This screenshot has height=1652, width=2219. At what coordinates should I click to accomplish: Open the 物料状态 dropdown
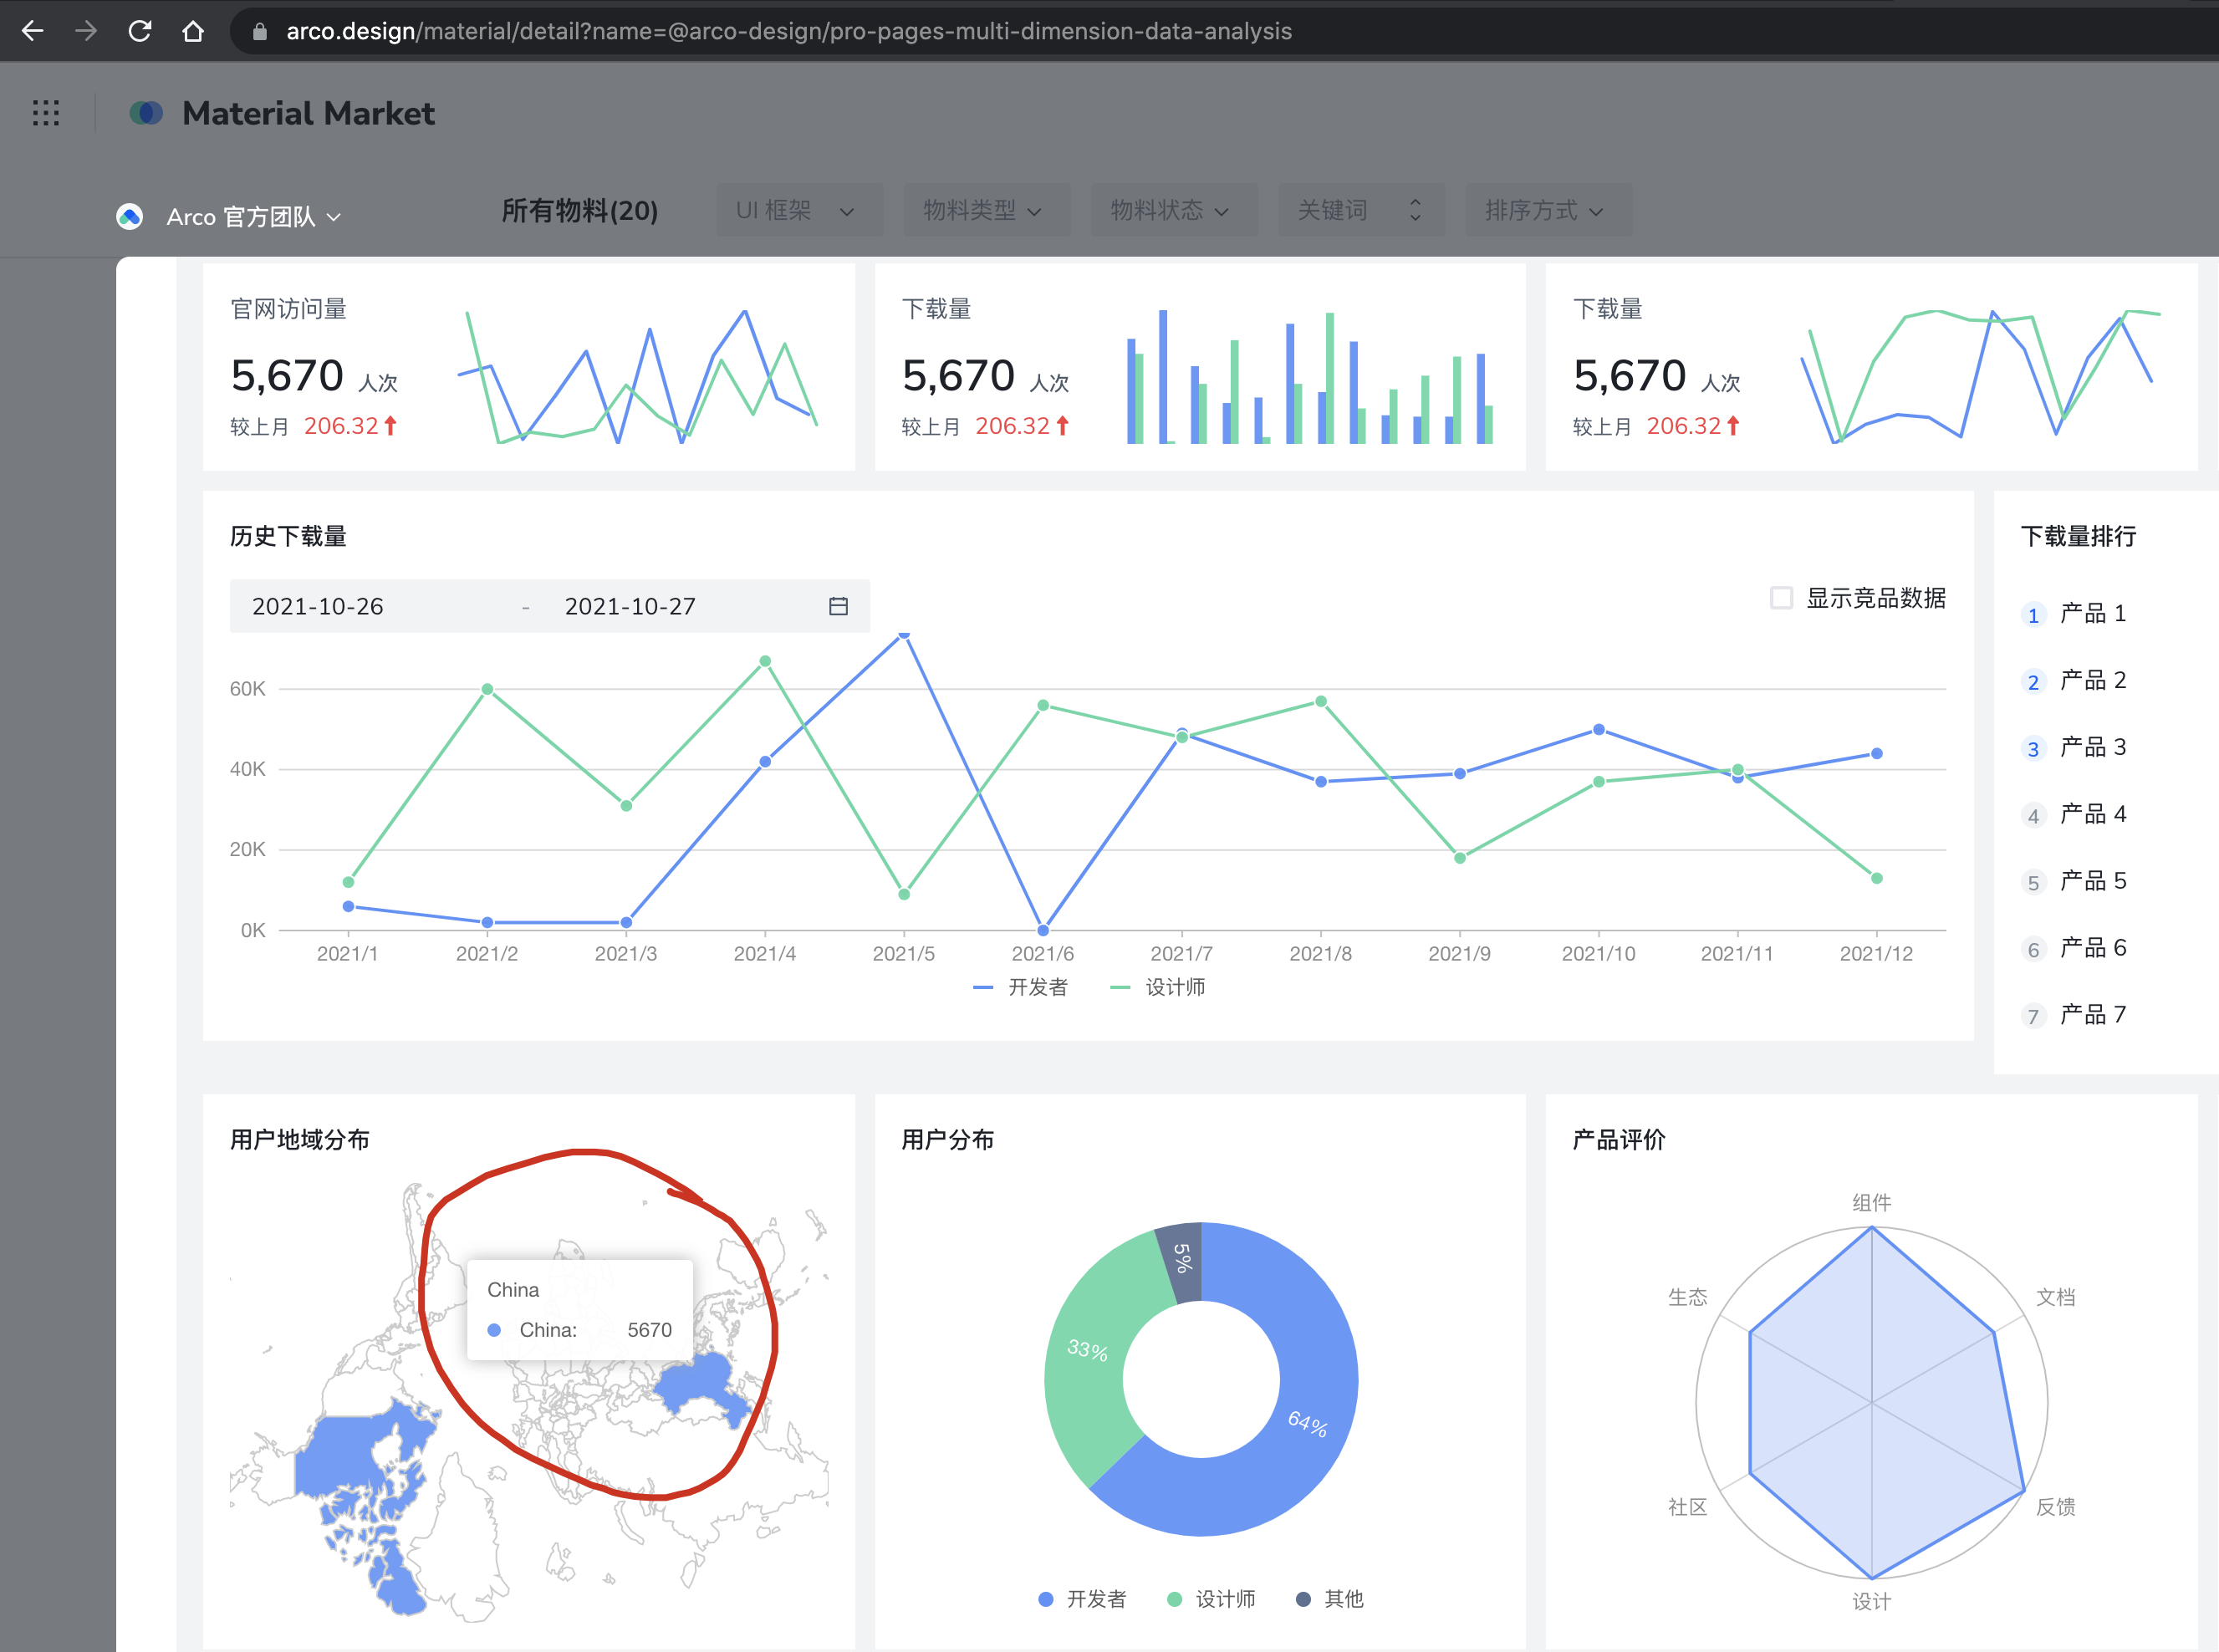point(1173,210)
